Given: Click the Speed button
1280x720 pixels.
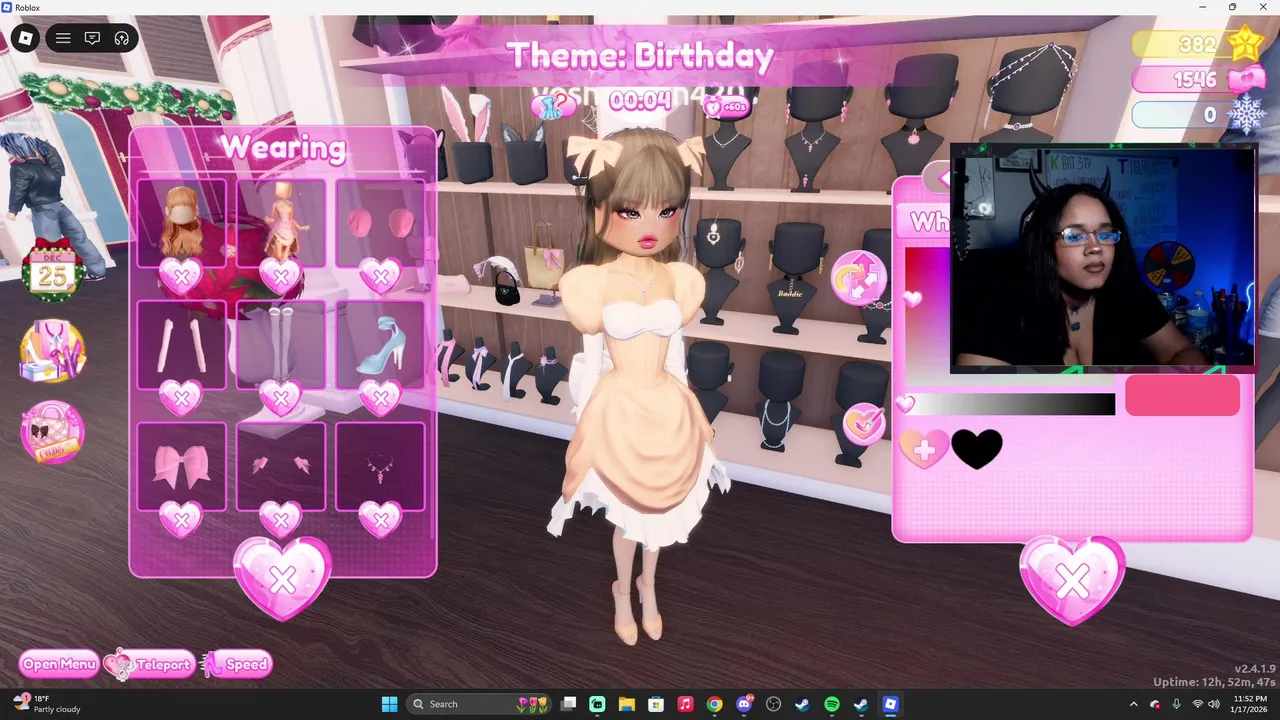Looking at the screenshot, I should [237, 664].
